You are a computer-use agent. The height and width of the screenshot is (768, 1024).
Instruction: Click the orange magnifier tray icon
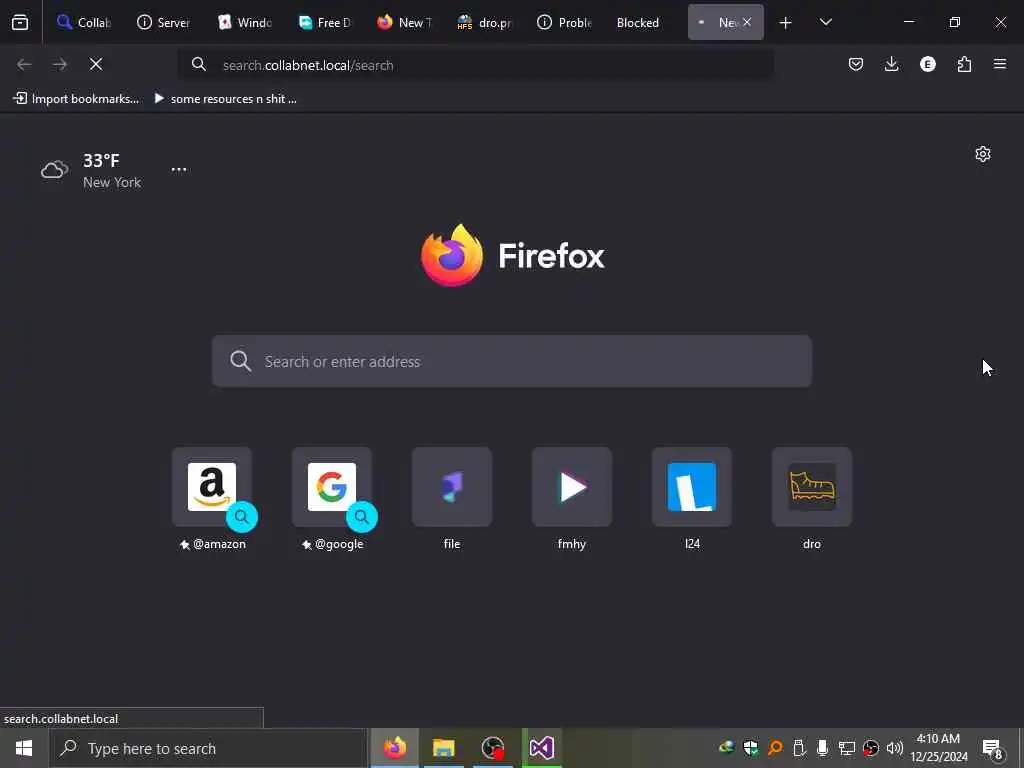click(x=775, y=748)
